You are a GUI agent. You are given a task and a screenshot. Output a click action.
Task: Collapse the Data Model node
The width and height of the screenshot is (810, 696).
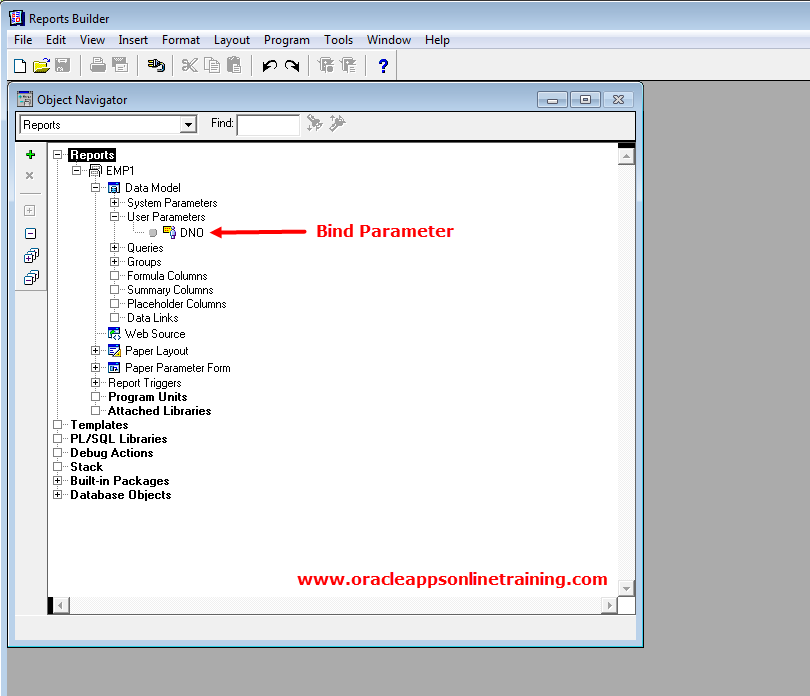96,188
